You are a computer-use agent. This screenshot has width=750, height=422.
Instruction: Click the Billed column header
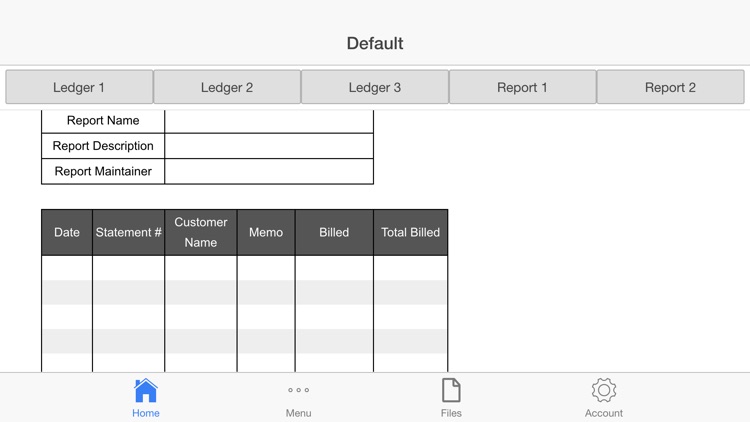334,233
